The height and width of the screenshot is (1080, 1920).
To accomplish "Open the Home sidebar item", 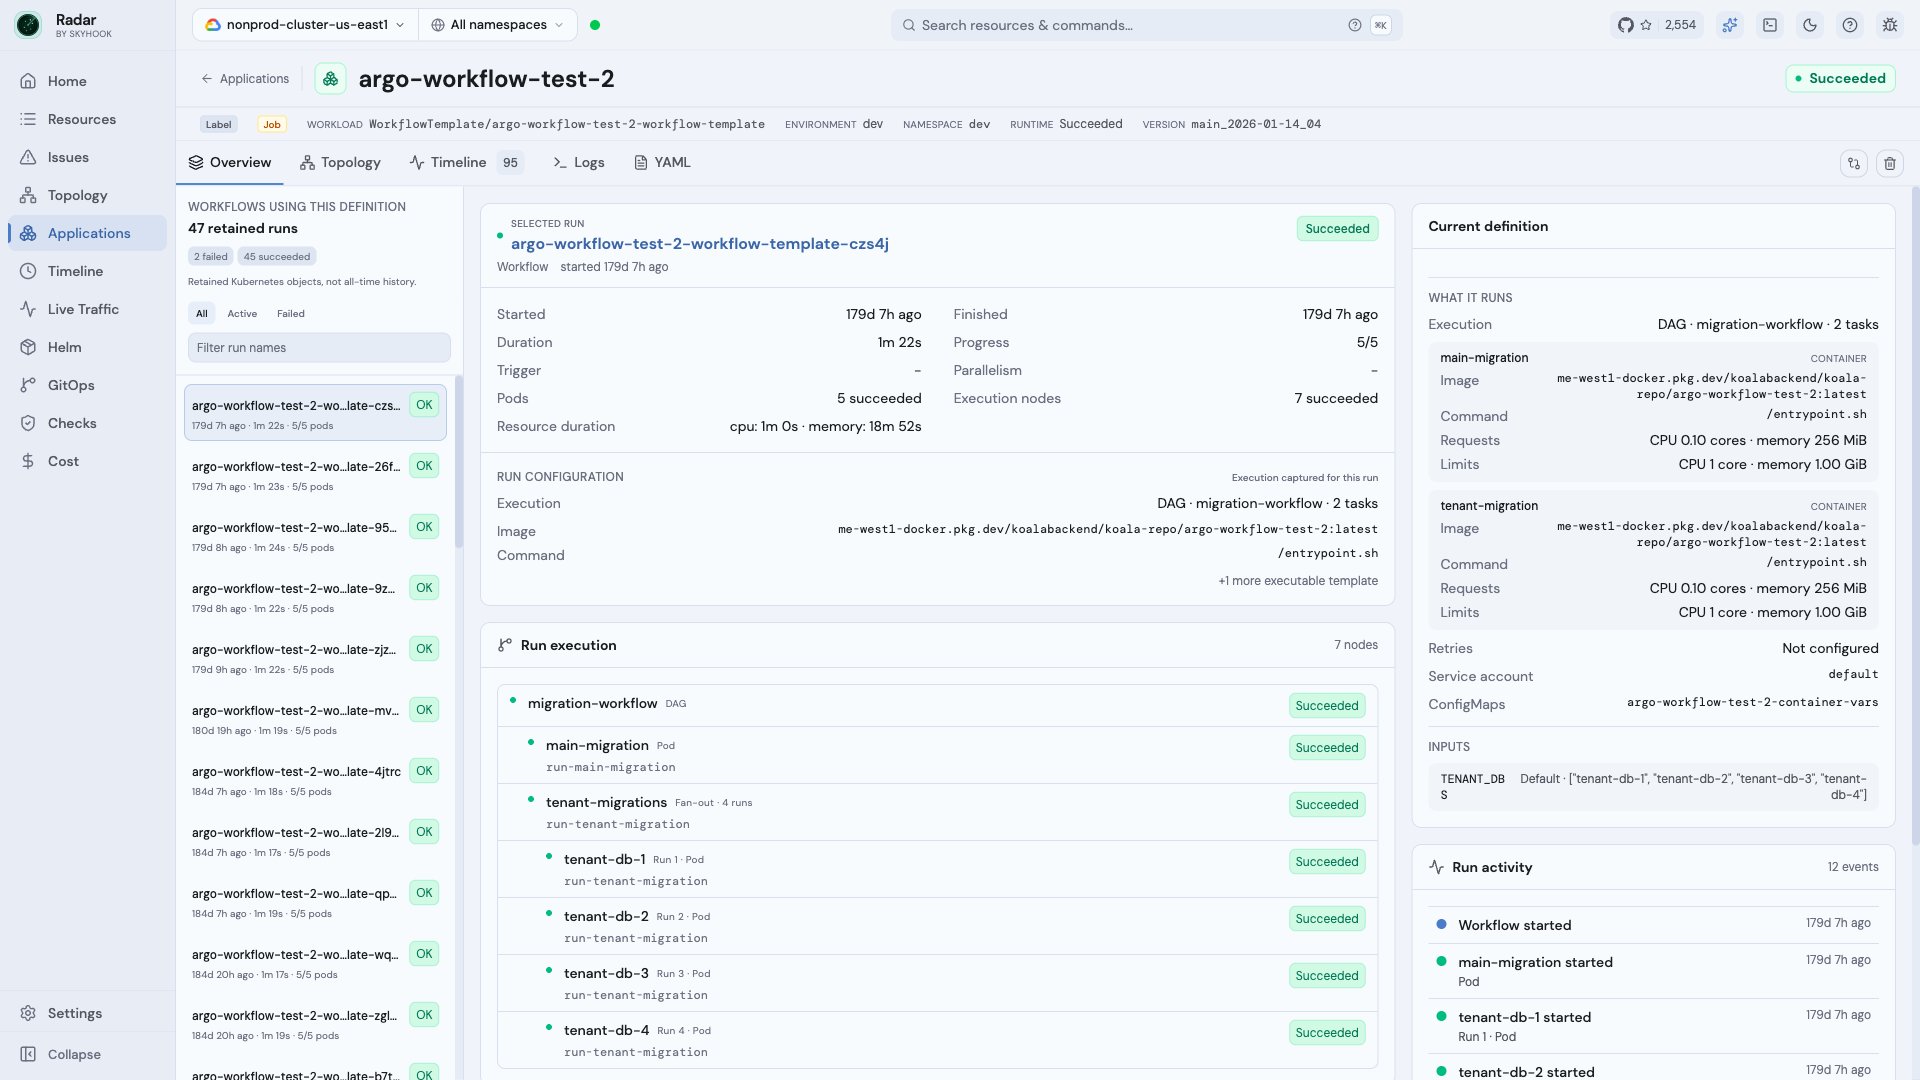I will pos(87,81).
